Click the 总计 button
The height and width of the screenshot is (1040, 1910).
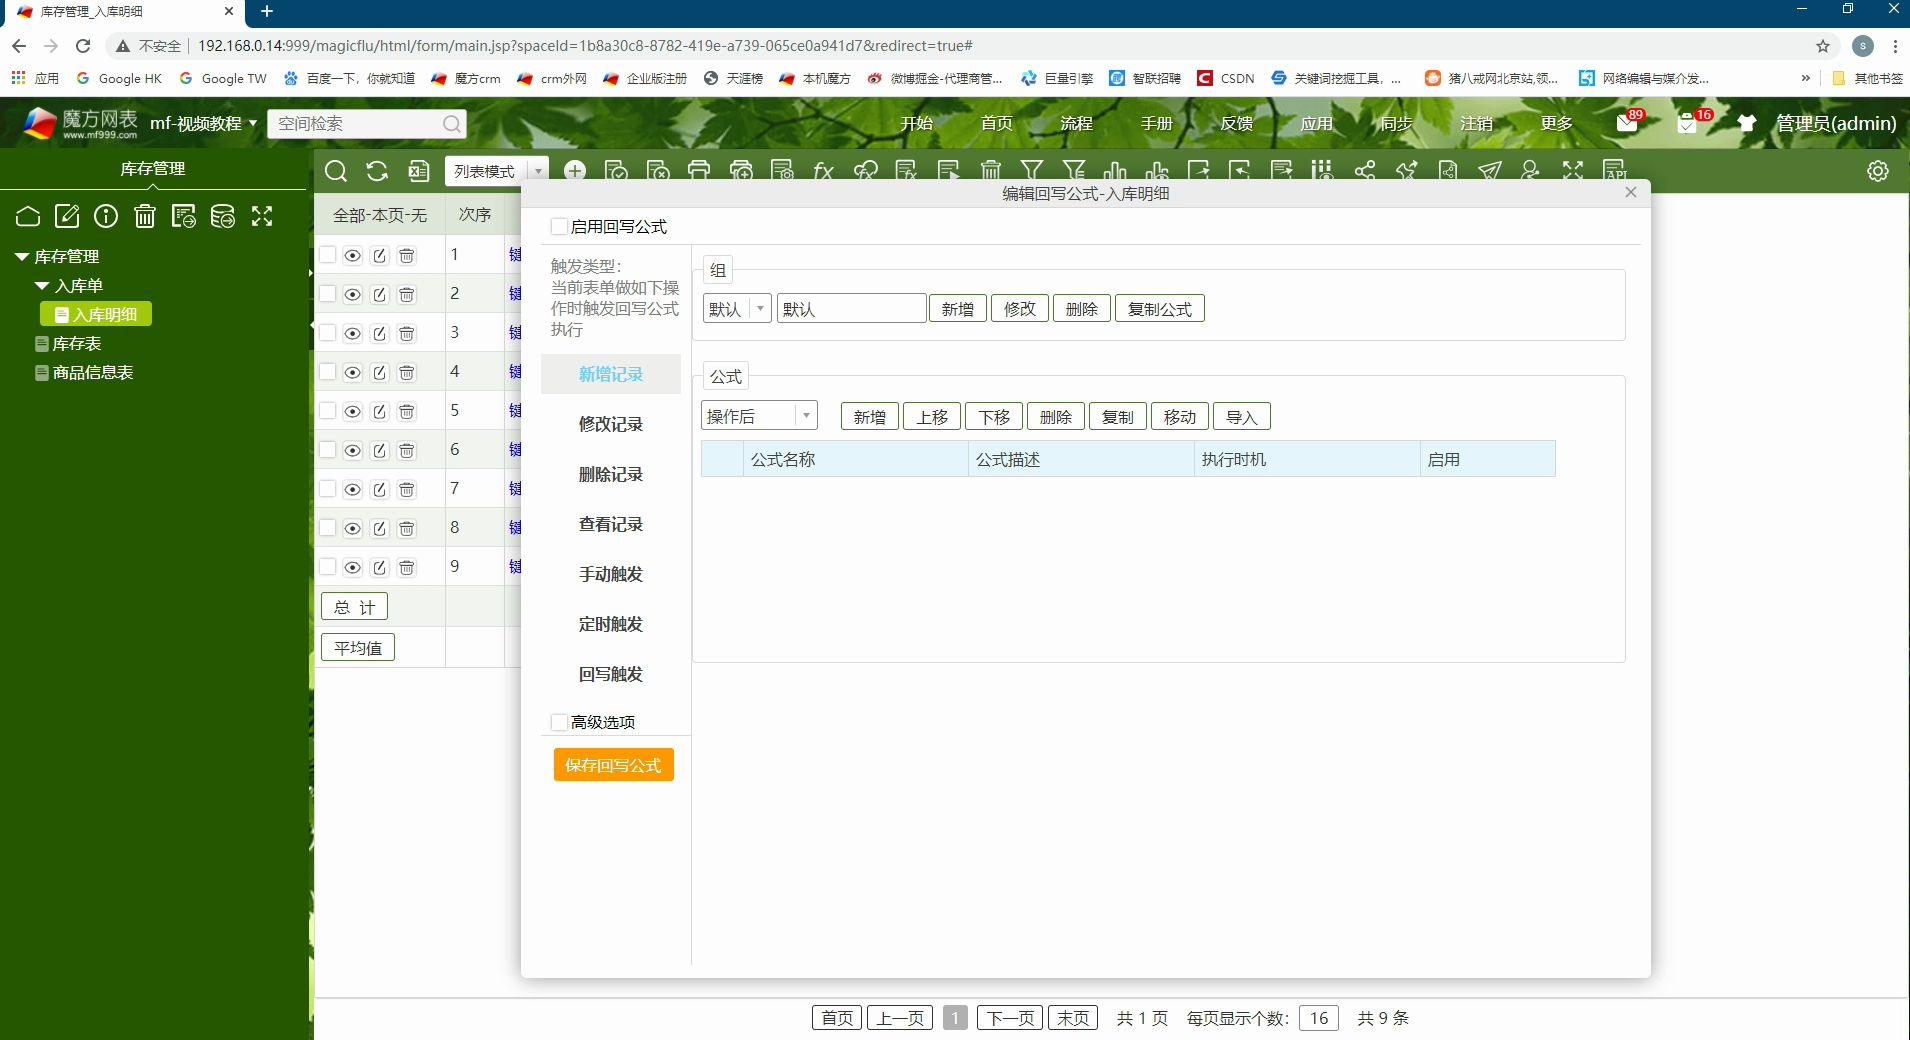355,607
